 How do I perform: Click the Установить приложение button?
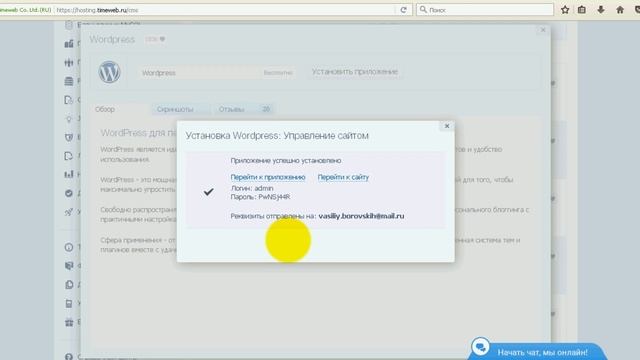click(x=355, y=72)
